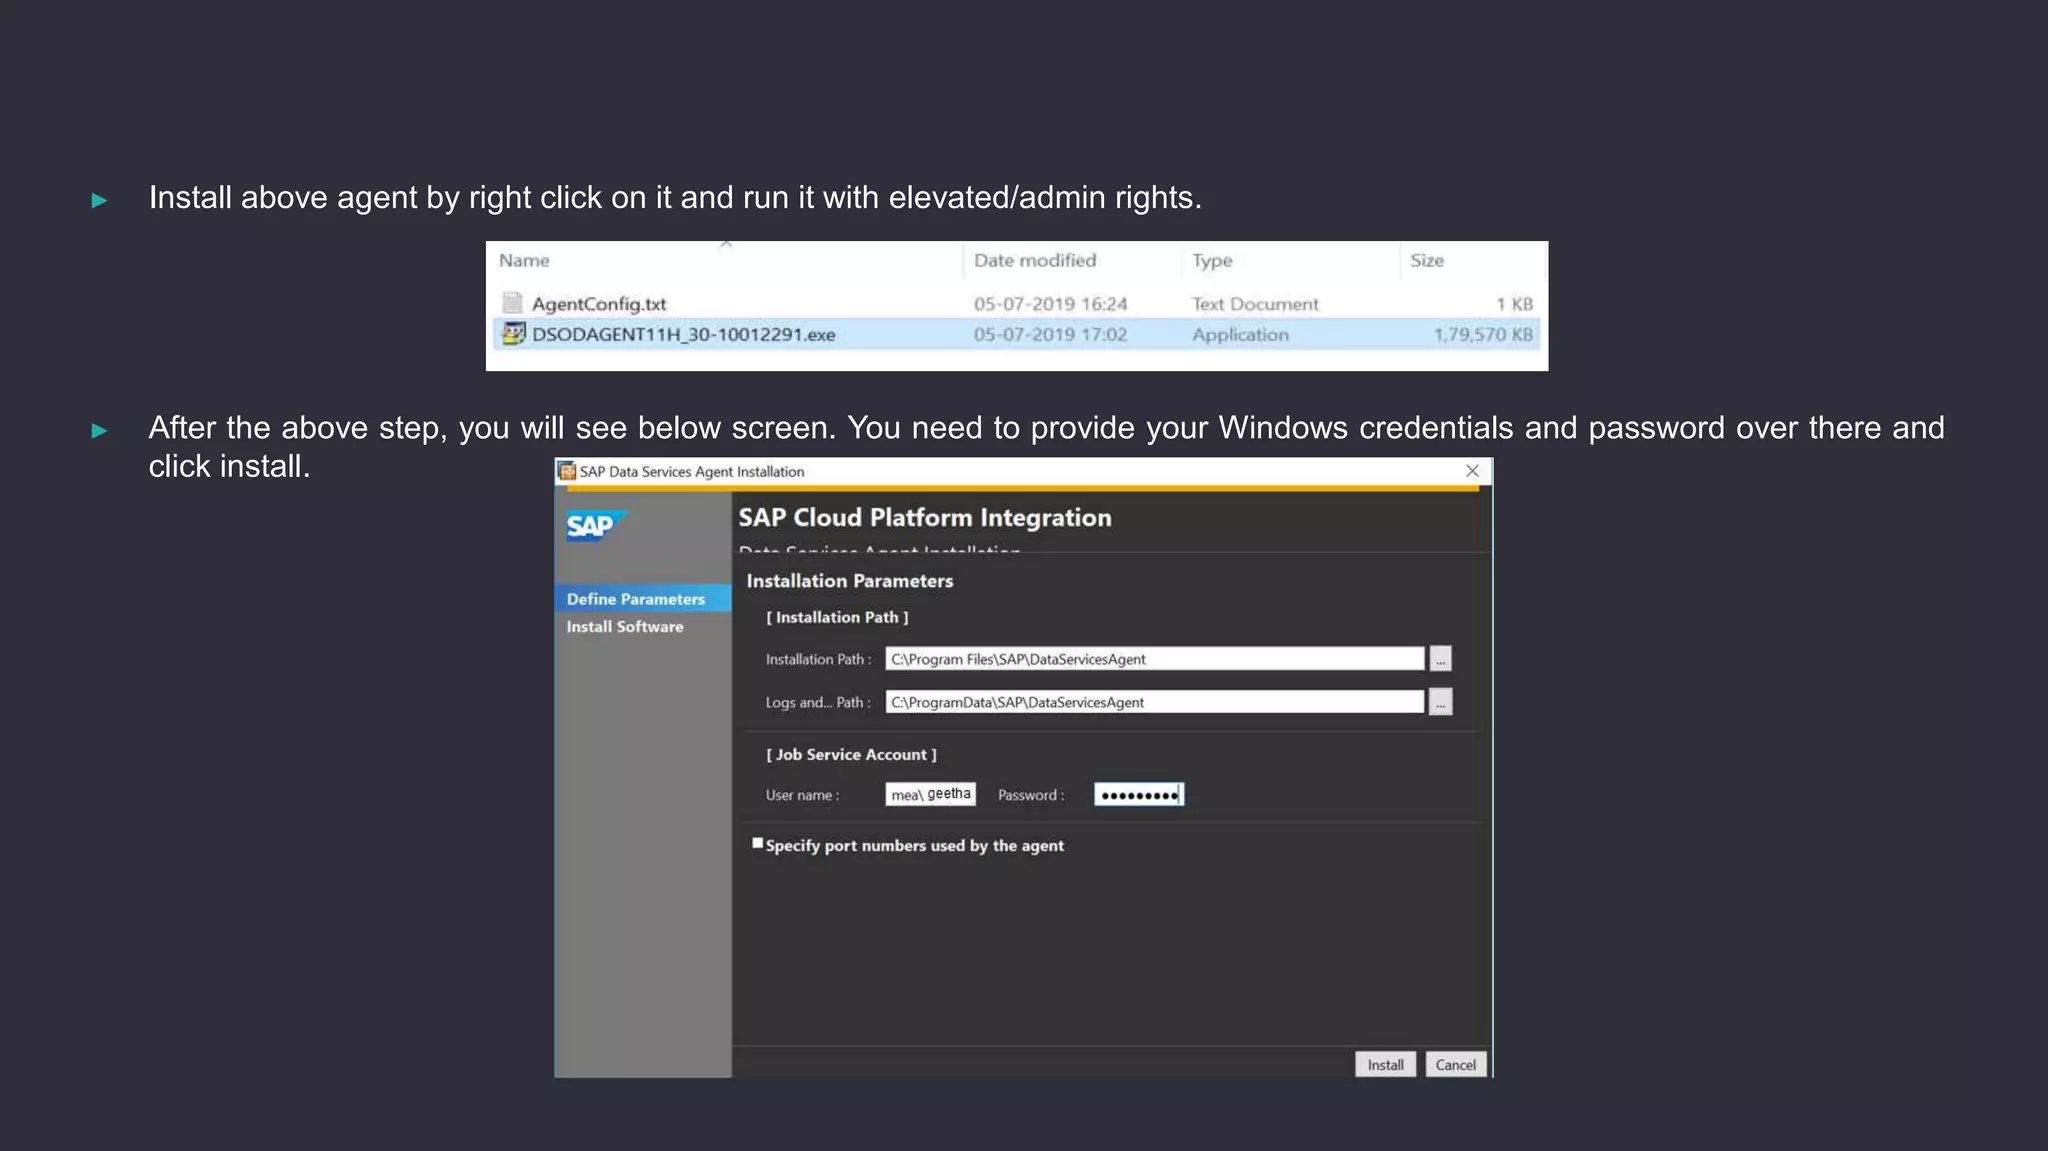Sort files by Date modified column

tap(1035, 260)
